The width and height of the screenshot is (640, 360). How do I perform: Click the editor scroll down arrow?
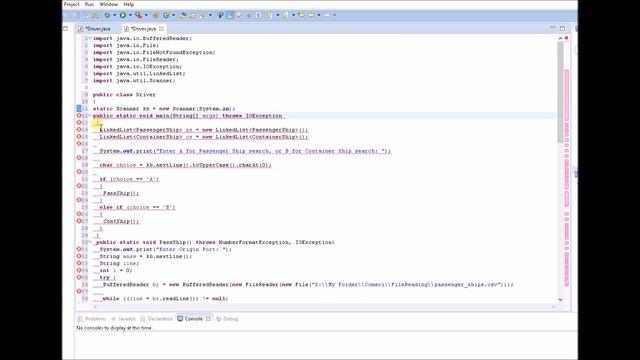560,300
